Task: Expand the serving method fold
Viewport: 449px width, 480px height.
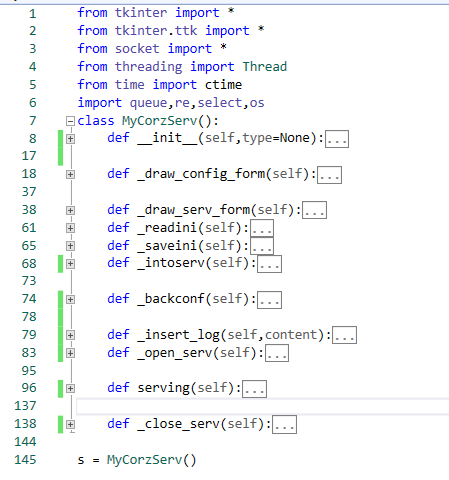Action: pyautogui.click(x=70, y=388)
